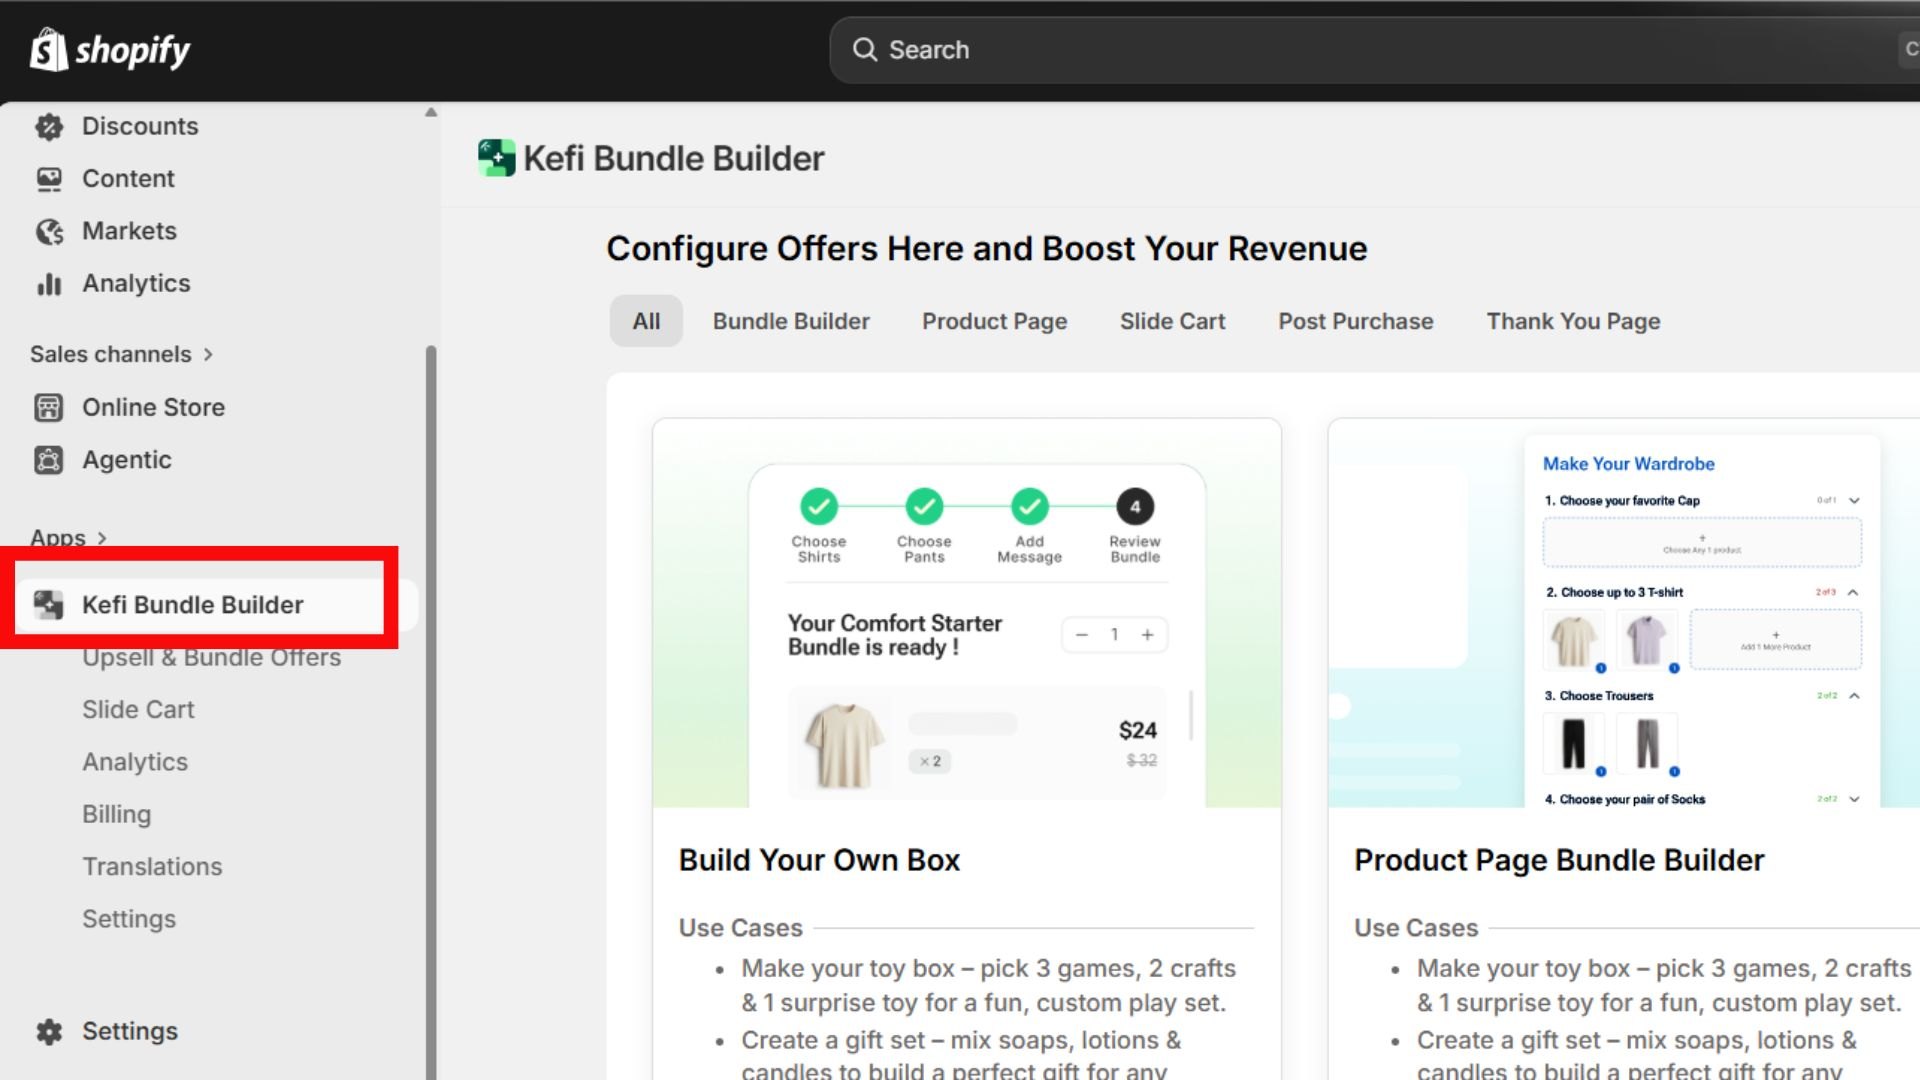Click the plus quantity button
1920x1080 pixels.
tap(1148, 635)
